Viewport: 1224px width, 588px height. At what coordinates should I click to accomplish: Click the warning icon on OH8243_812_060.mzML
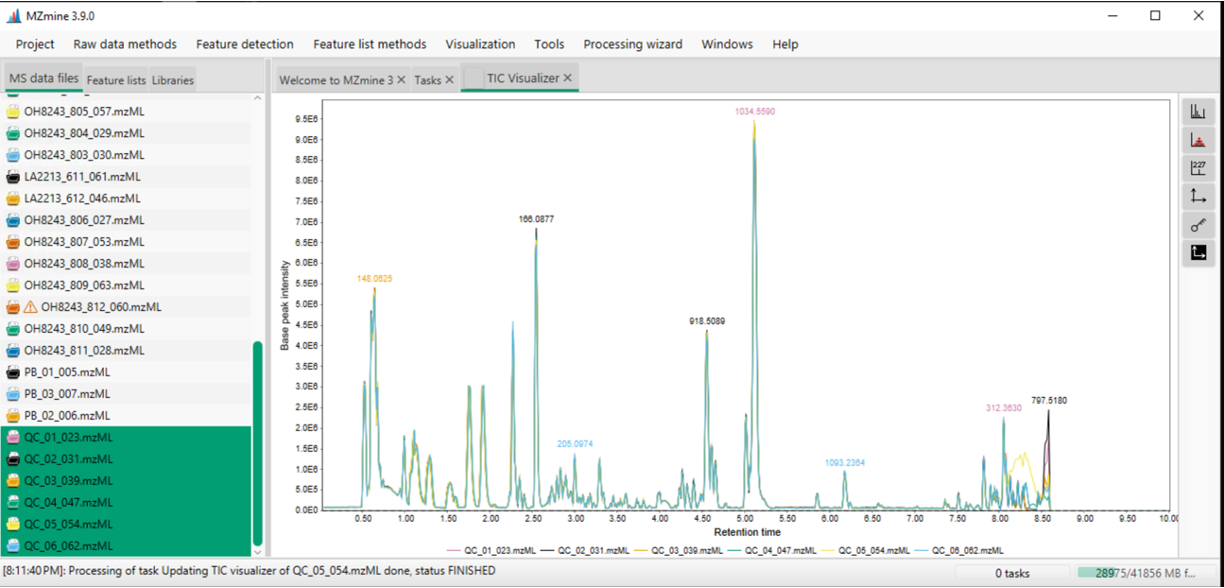point(30,307)
